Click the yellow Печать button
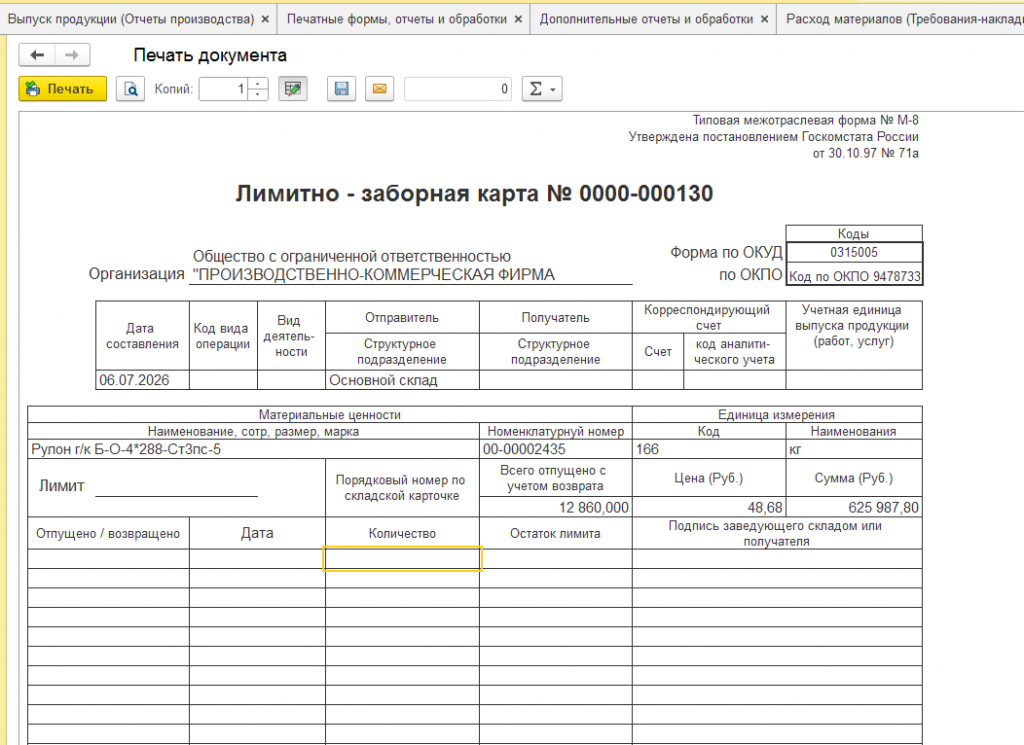Viewport: 1024px width, 745px height. point(63,89)
